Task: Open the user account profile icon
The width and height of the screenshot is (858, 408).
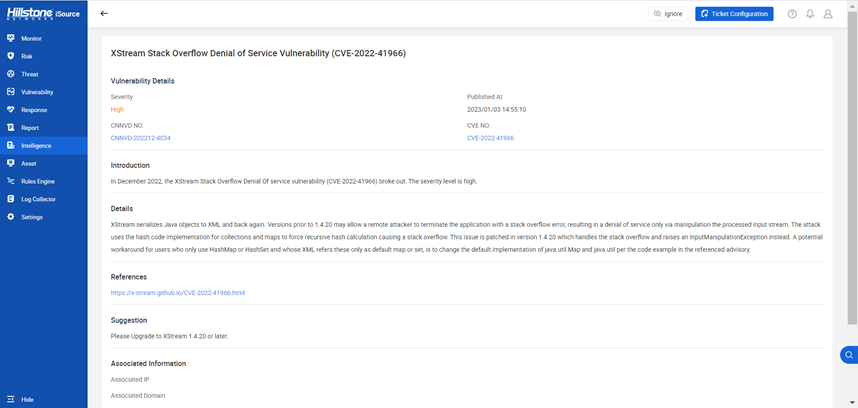Action: 828,14
